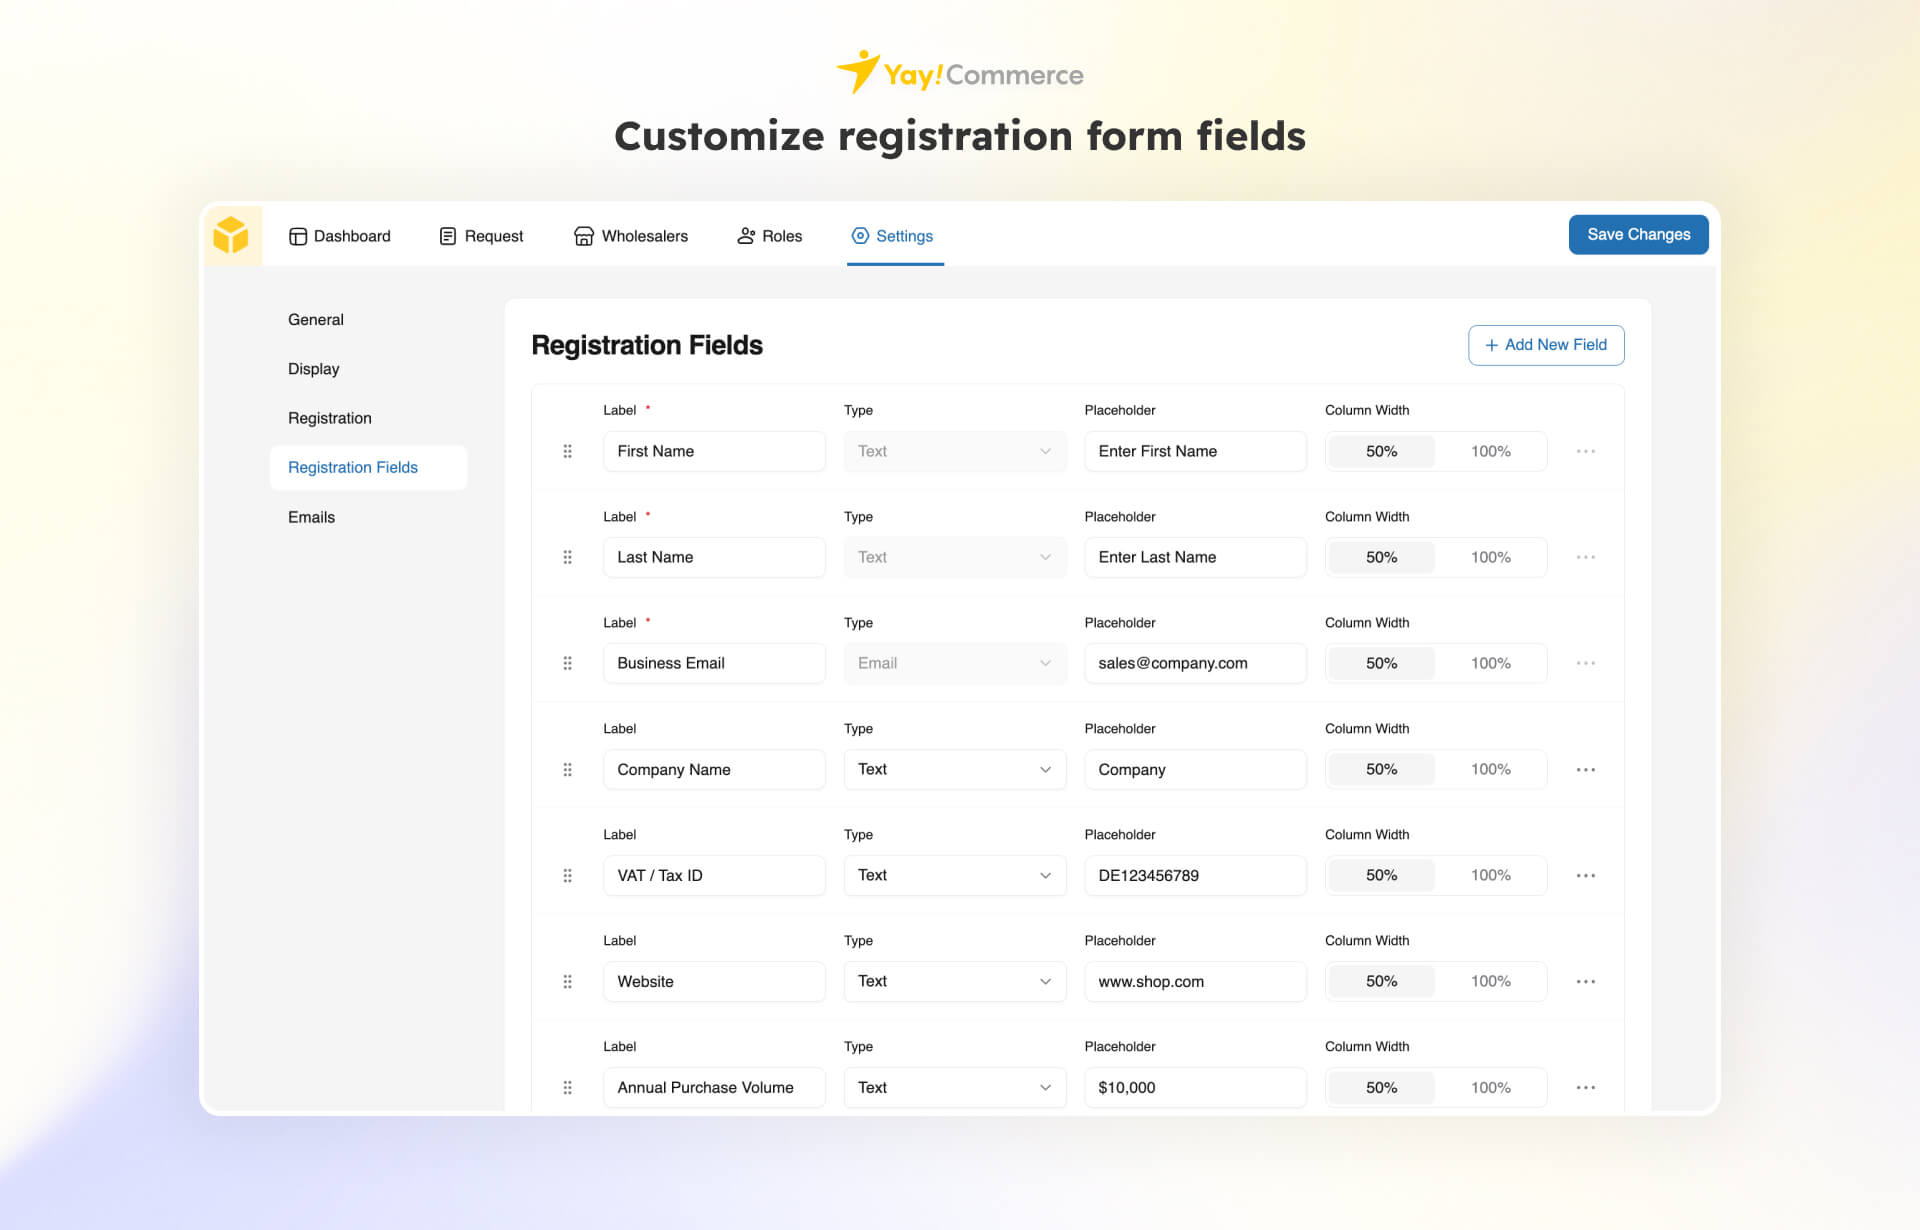Image resolution: width=1920 pixels, height=1230 pixels.
Task: Open three-dot menu for Website row
Action: tap(1585, 981)
